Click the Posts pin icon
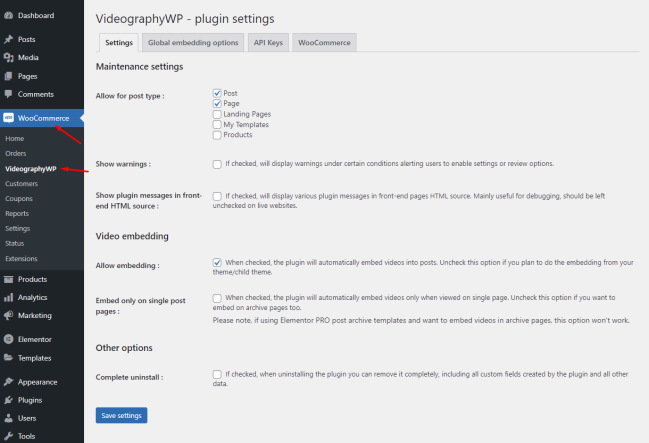649x443 pixels. [8, 39]
